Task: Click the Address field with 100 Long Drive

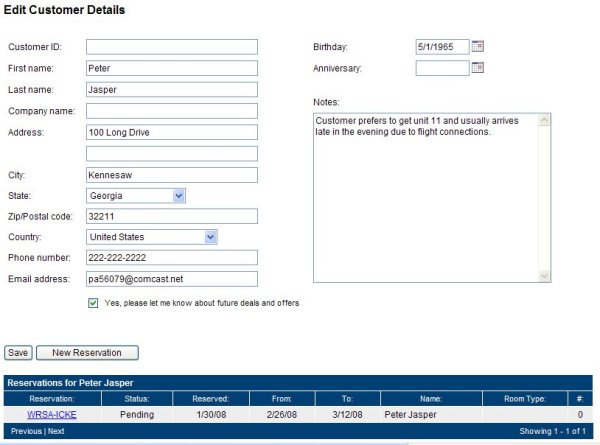Action: [x=172, y=132]
